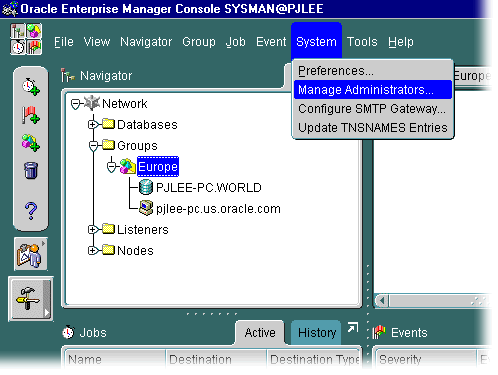This screenshot has width=498, height=375.
Task: Click the Groups label in tree
Action: [137, 146]
